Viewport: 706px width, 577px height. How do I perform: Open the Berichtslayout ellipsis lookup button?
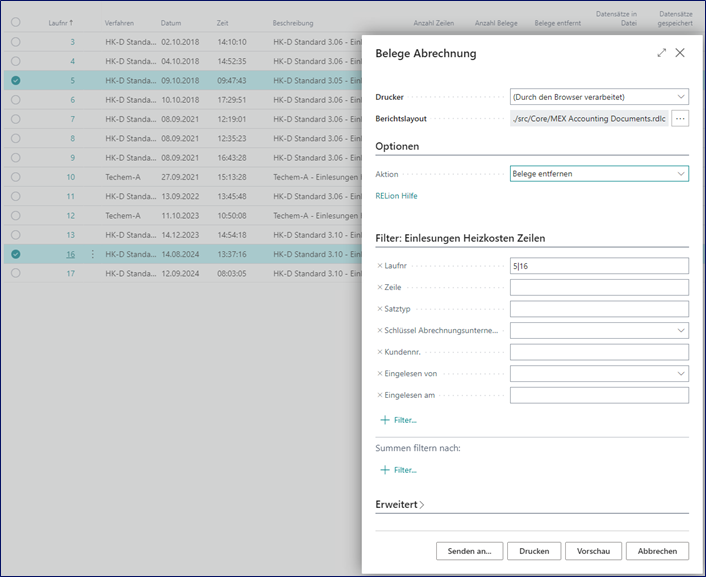pos(680,118)
